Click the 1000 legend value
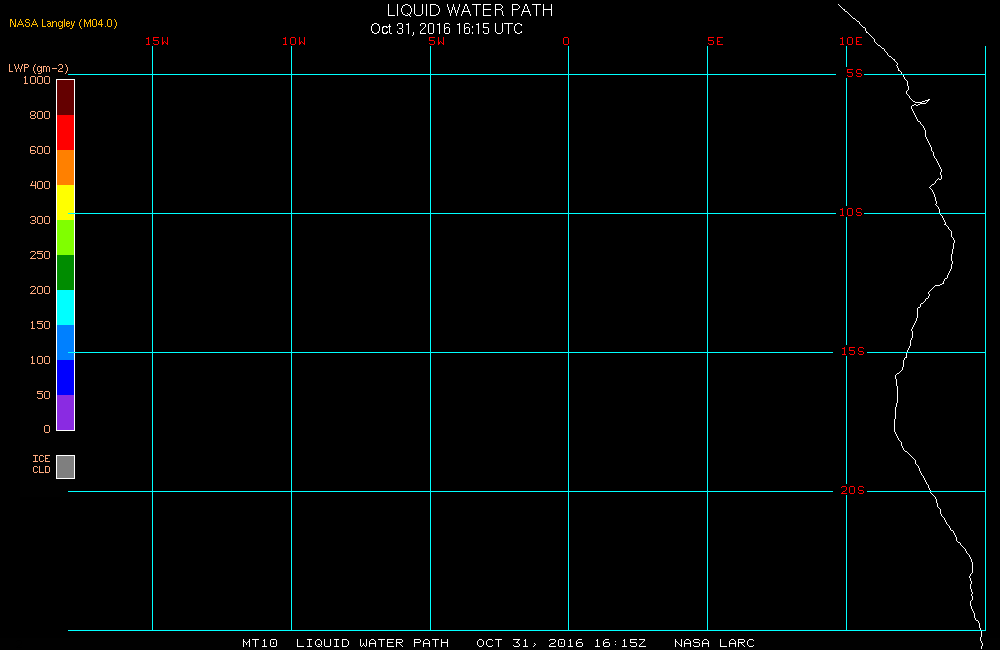Viewport: 1000px width, 650px height. click(x=36, y=80)
